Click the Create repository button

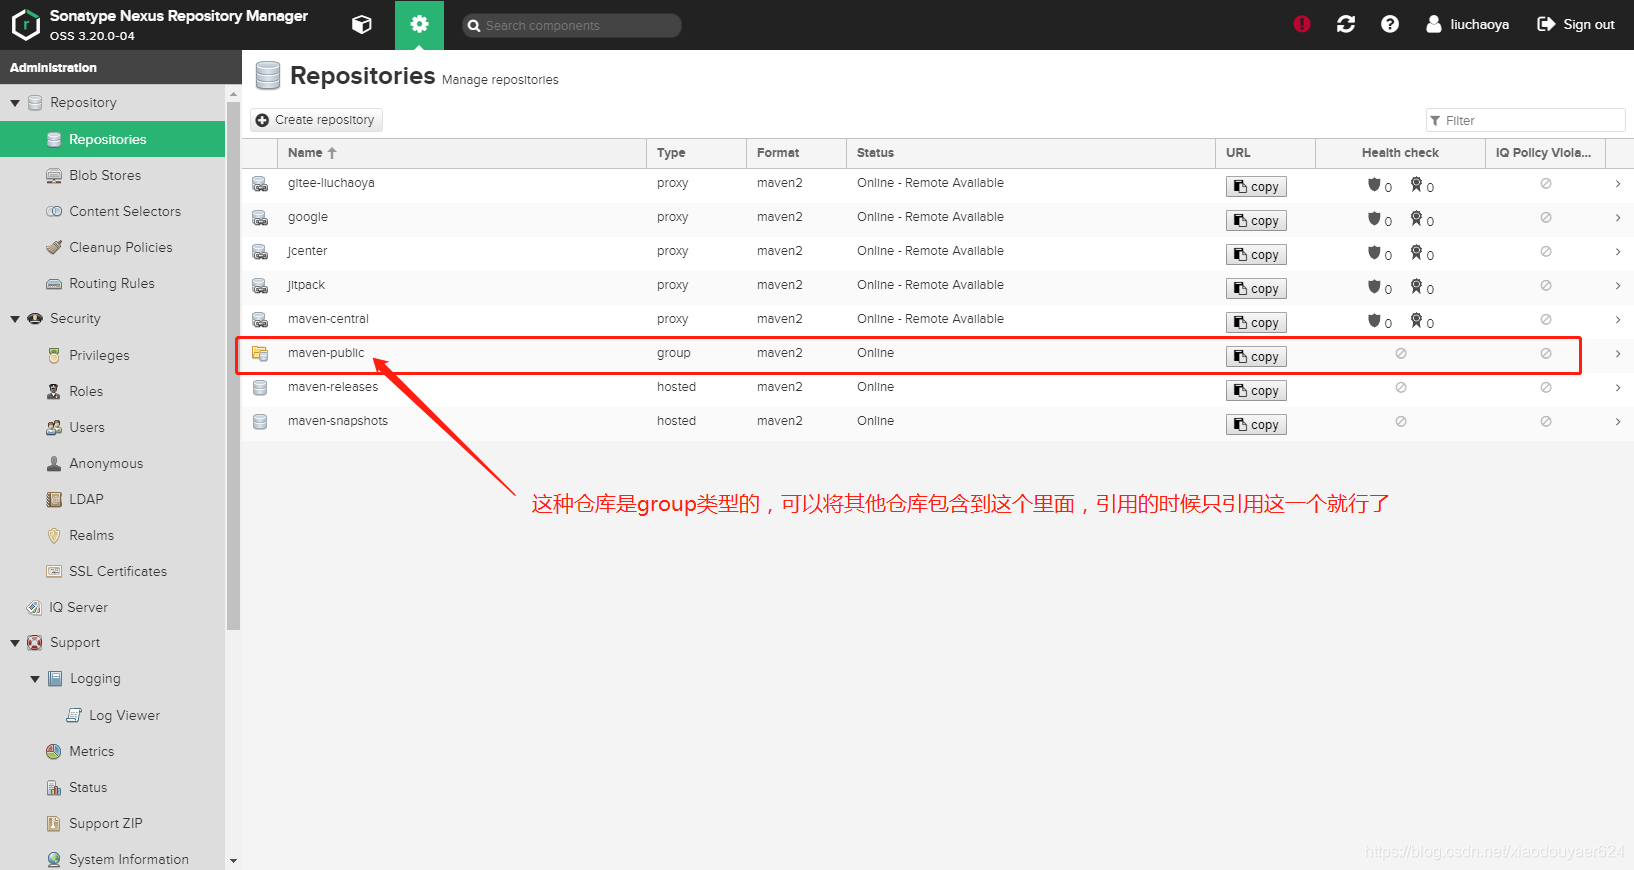(x=316, y=120)
